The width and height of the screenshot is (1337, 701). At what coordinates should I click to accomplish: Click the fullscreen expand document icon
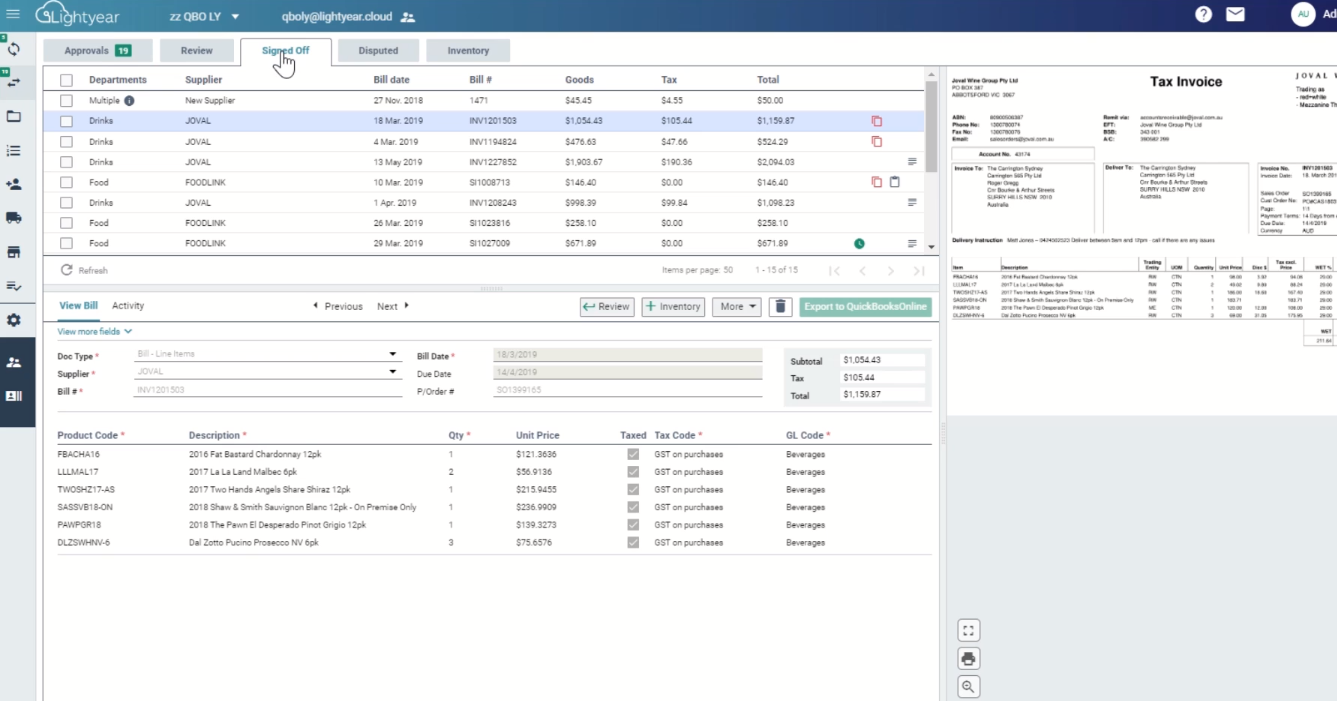[968, 630]
